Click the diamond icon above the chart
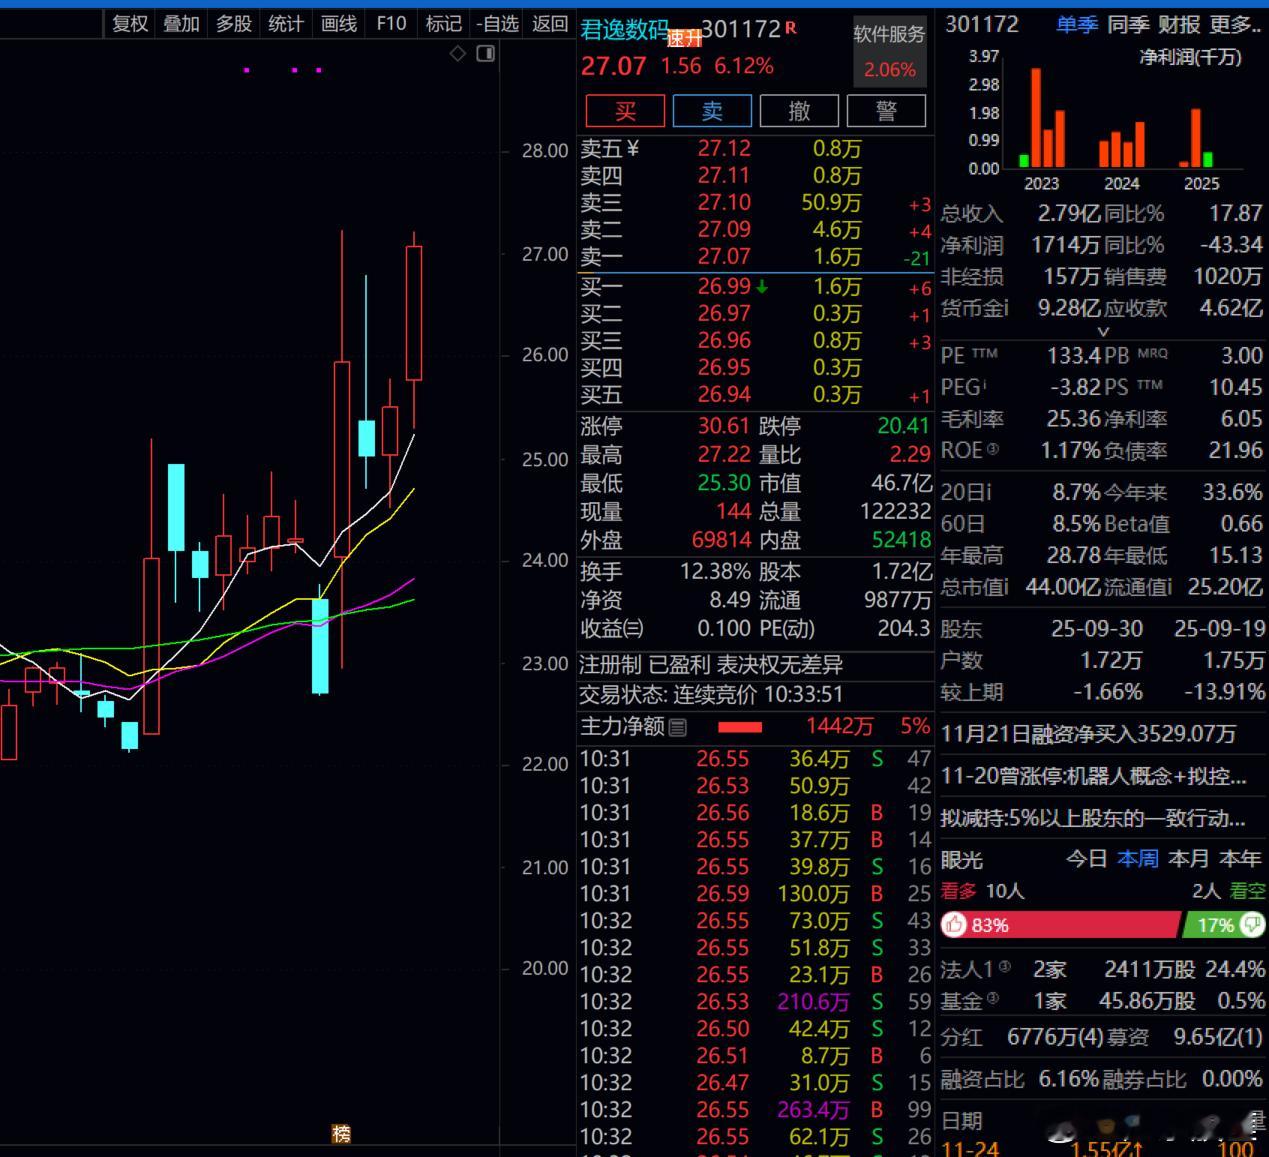This screenshot has width=1269, height=1157. (458, 54)
